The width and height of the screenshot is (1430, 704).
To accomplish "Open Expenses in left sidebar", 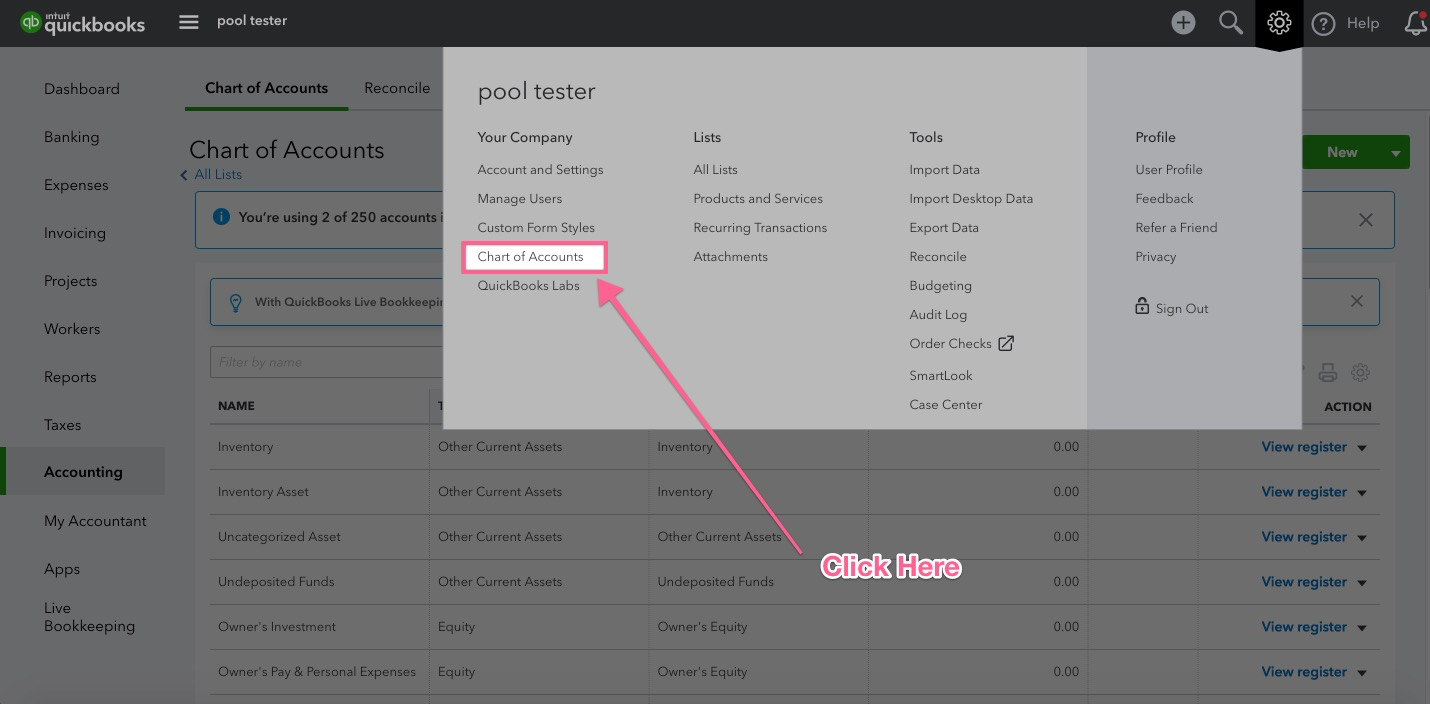I will [76, 185].
